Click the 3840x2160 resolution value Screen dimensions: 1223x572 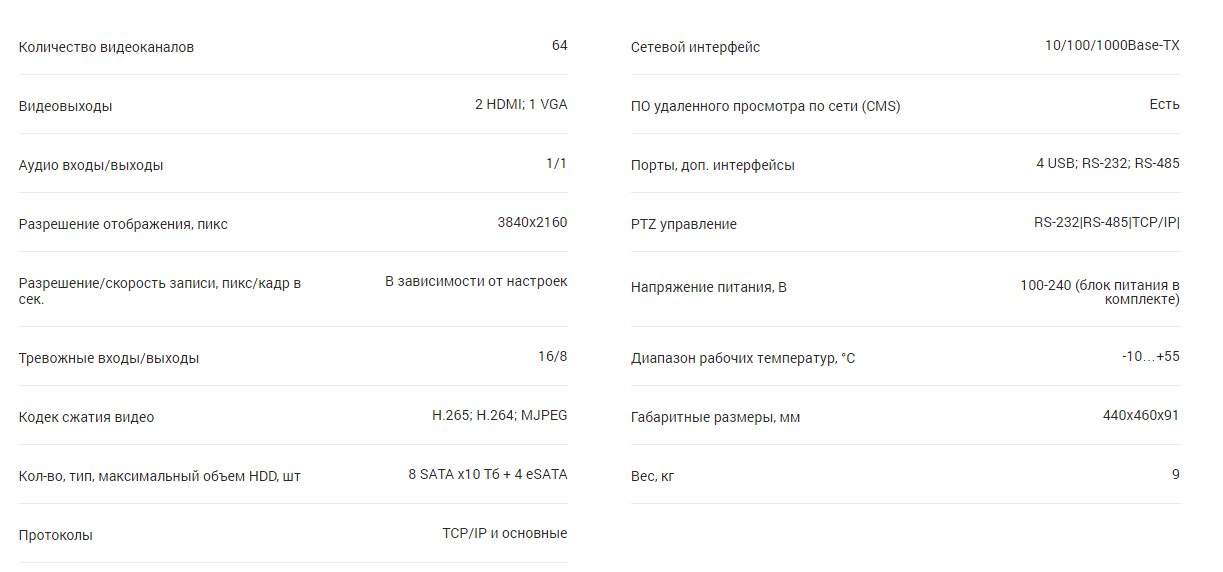tap(532, 222)
